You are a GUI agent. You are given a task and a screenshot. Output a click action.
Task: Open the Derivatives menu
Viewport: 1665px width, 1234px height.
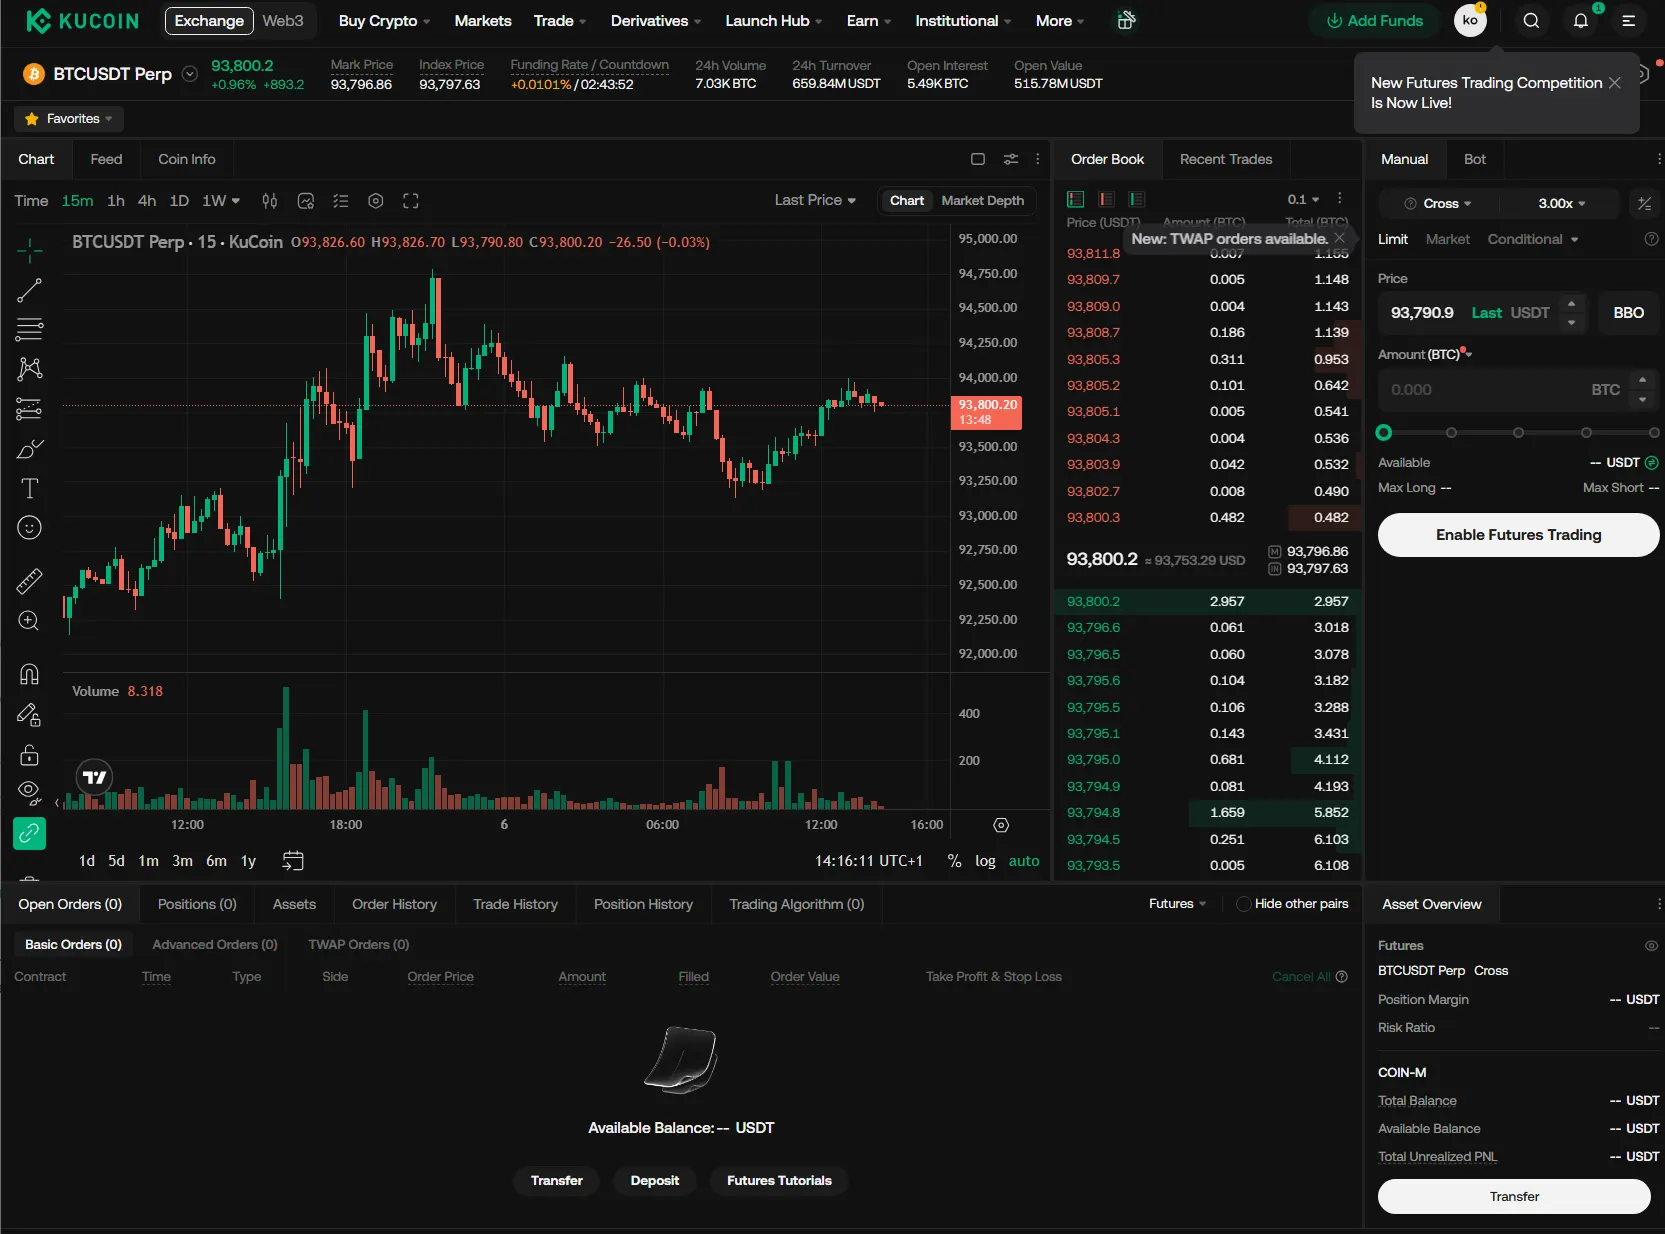coord(655,21)
